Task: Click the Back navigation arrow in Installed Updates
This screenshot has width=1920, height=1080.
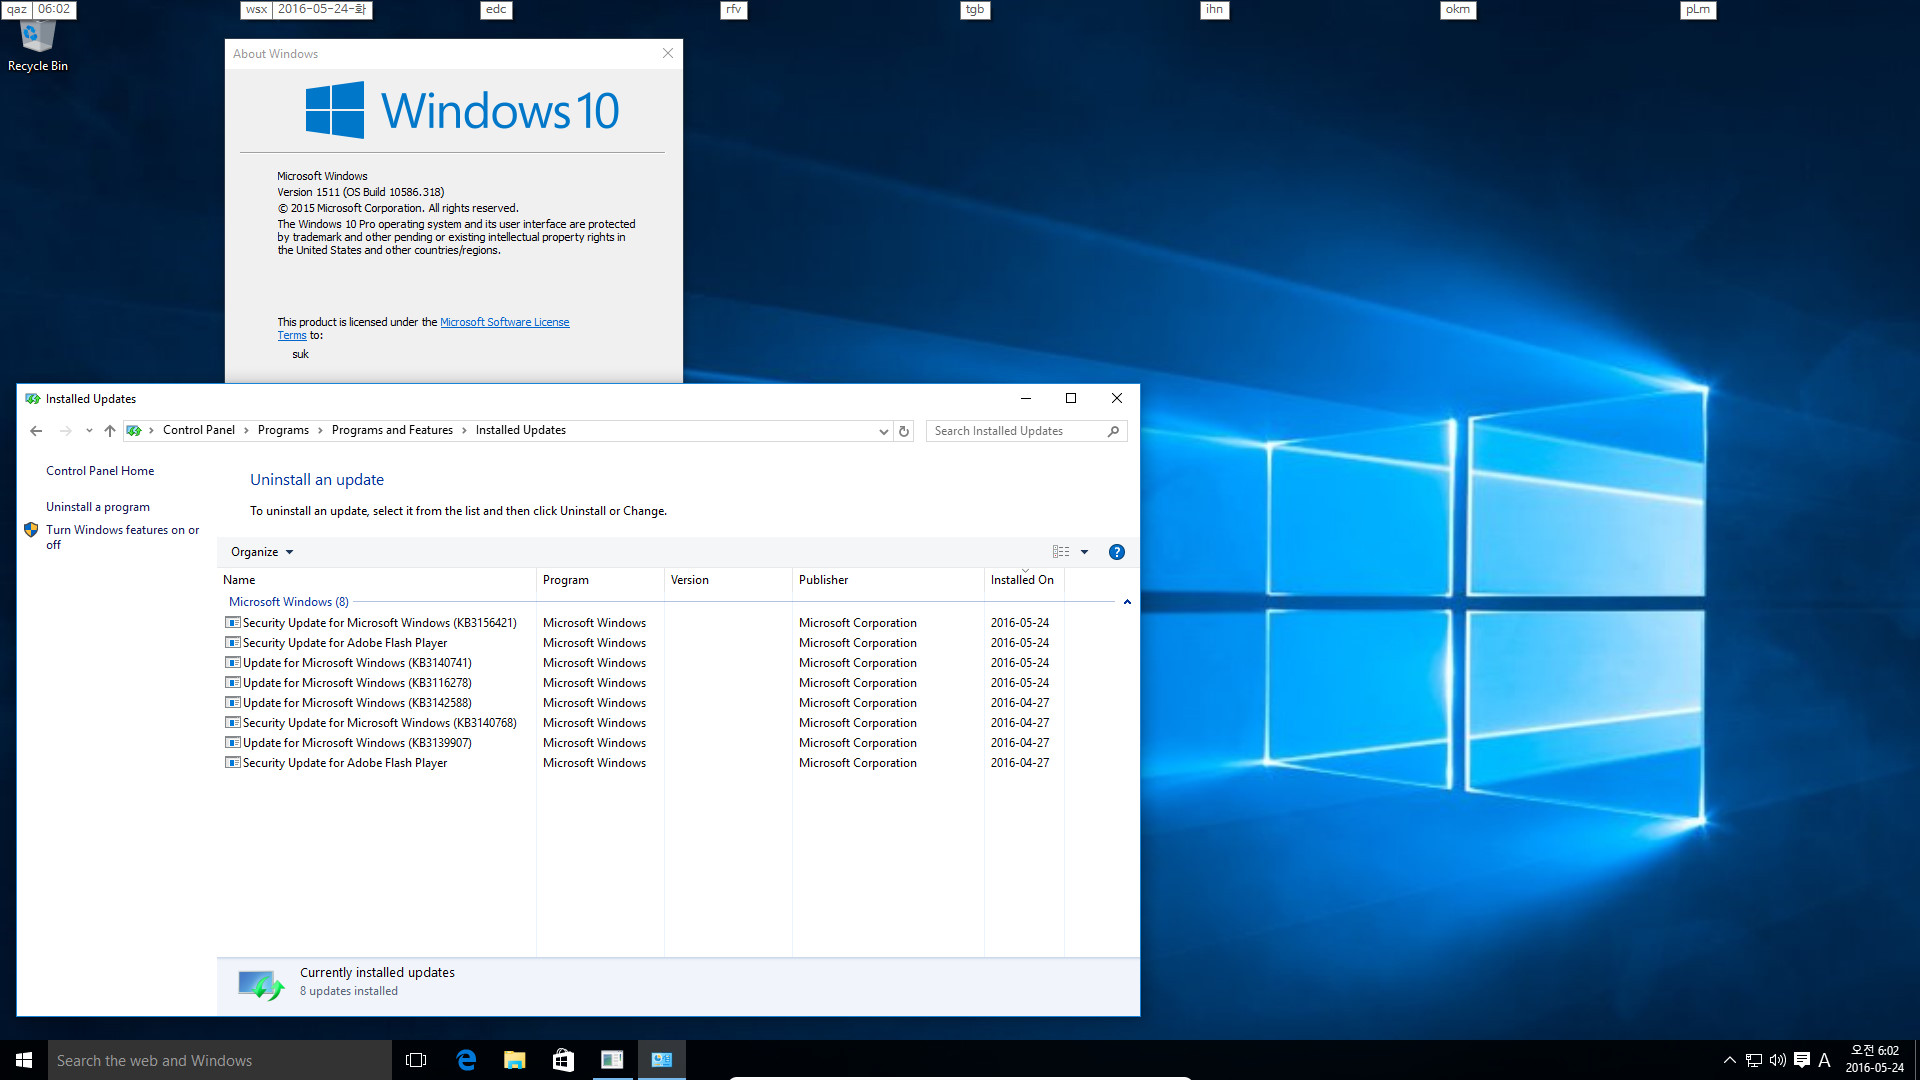Action: click(36, 431)
